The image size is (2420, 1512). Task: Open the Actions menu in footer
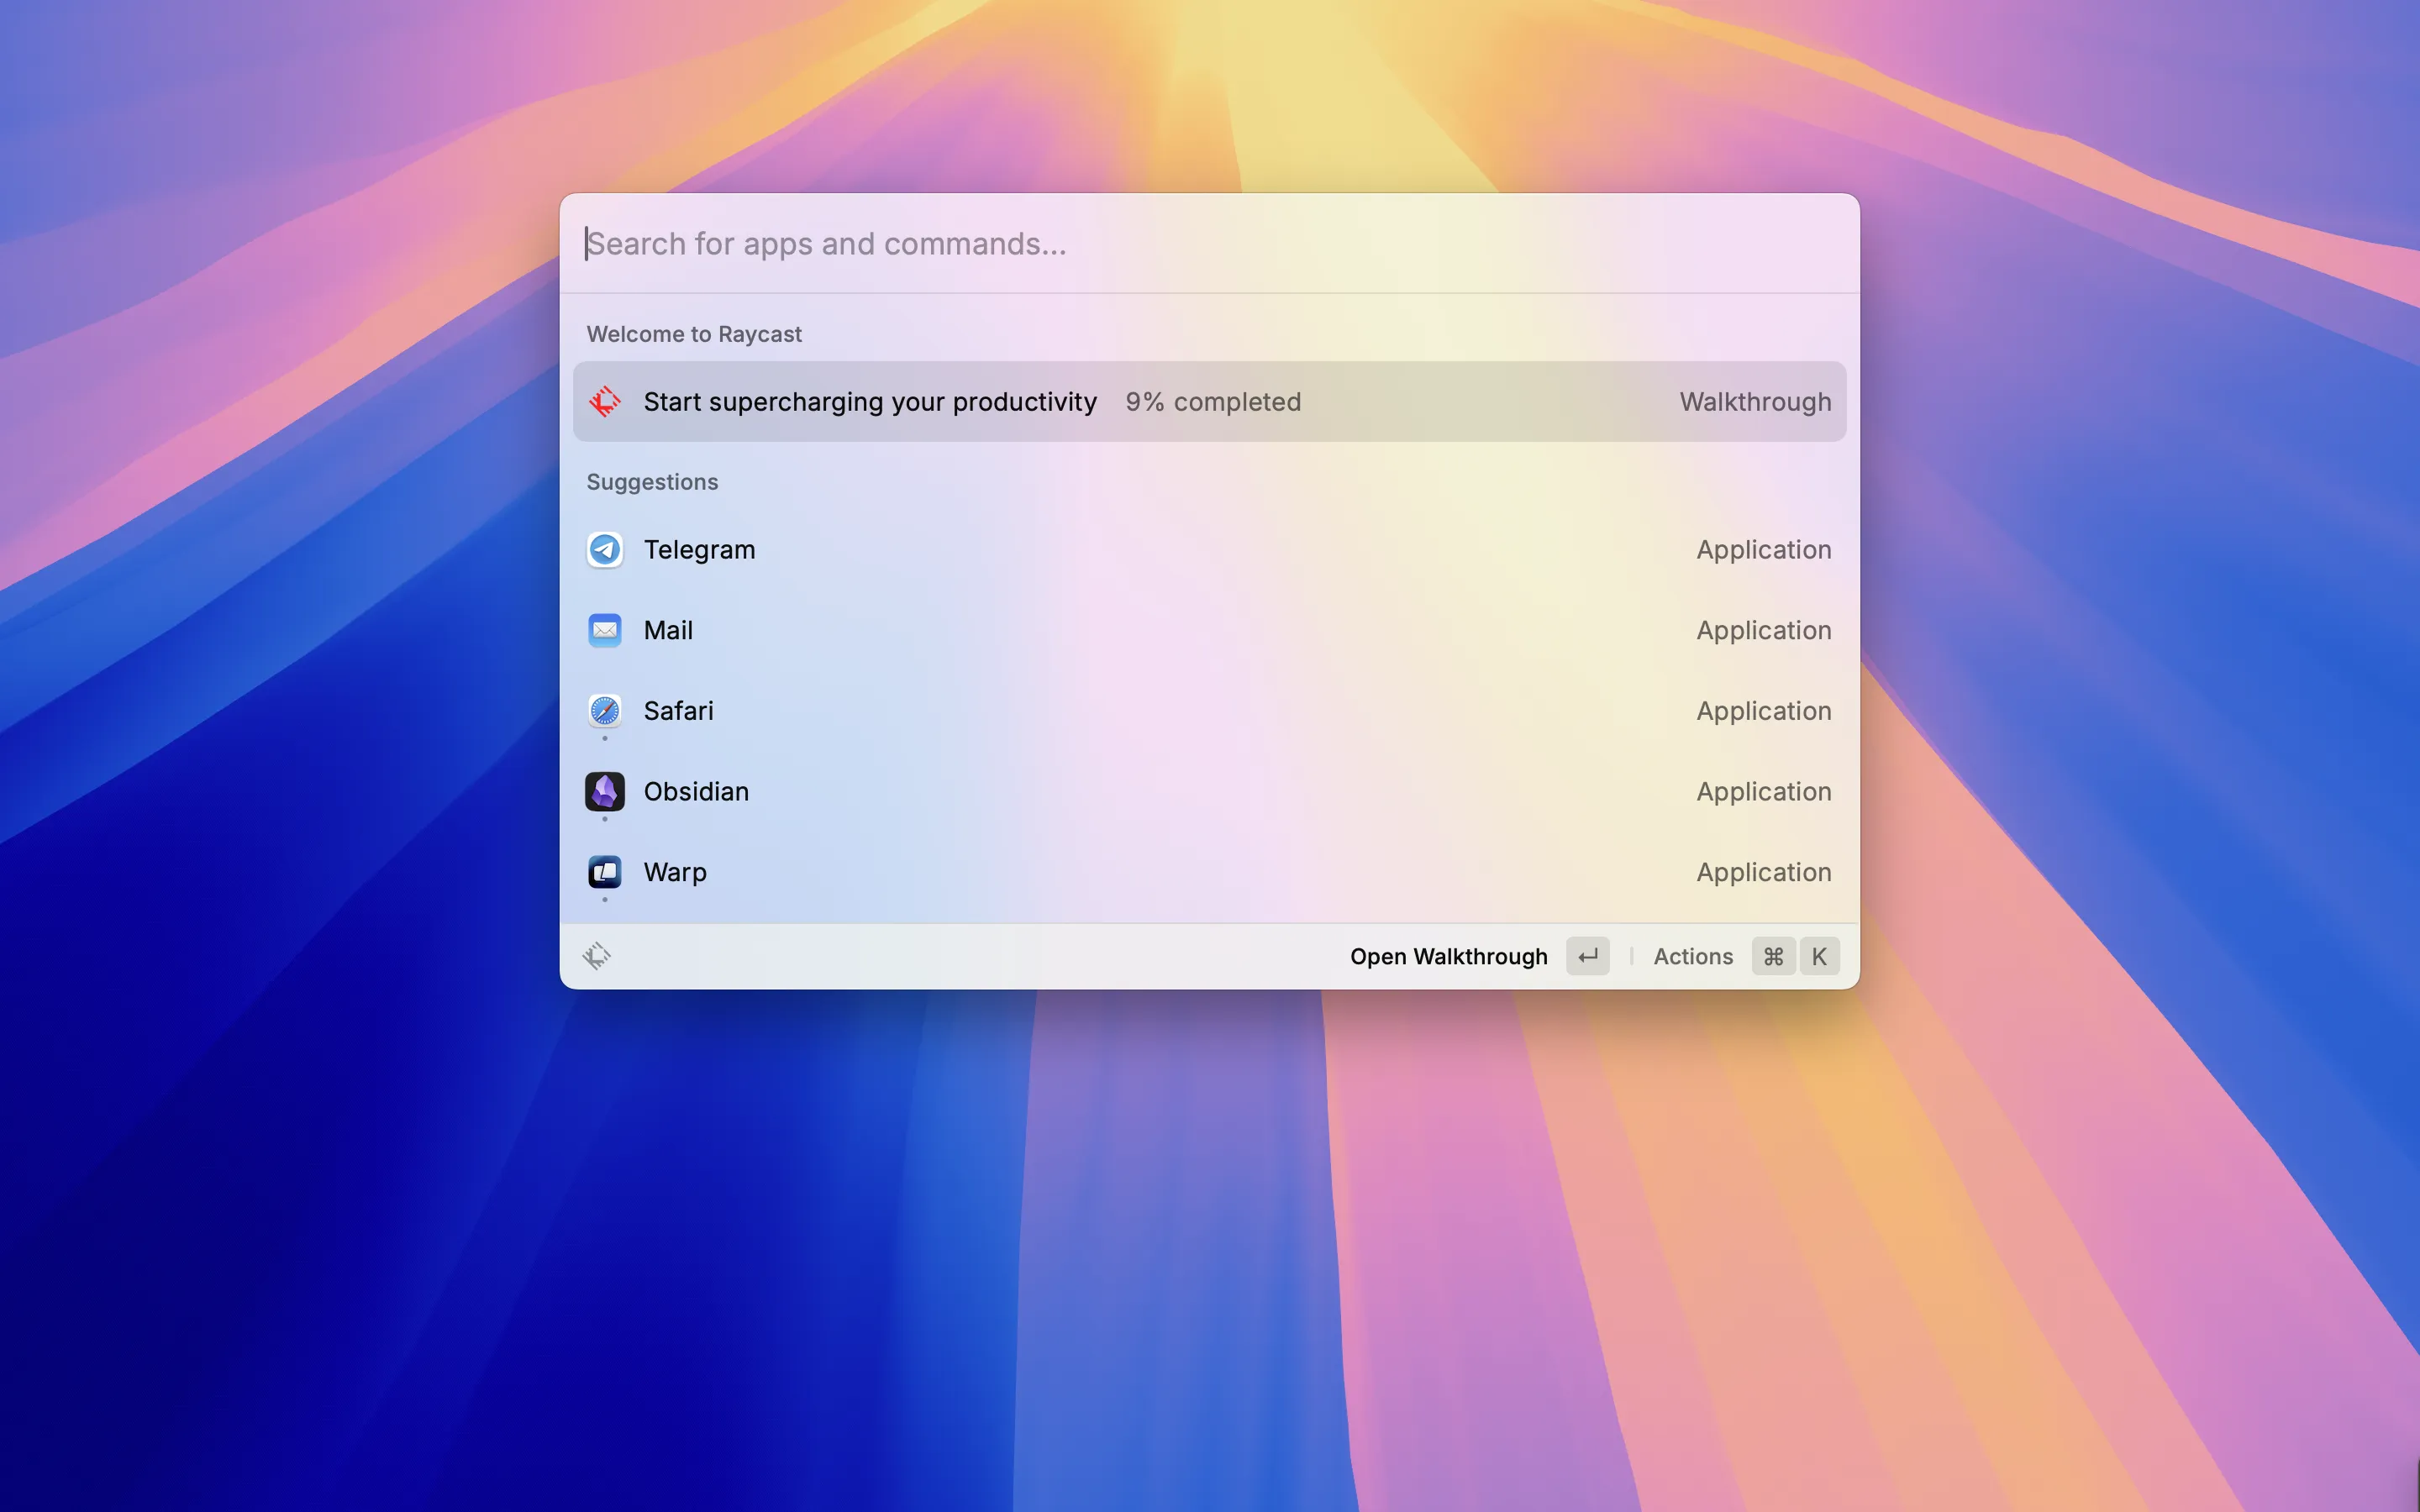[1692, 956]
